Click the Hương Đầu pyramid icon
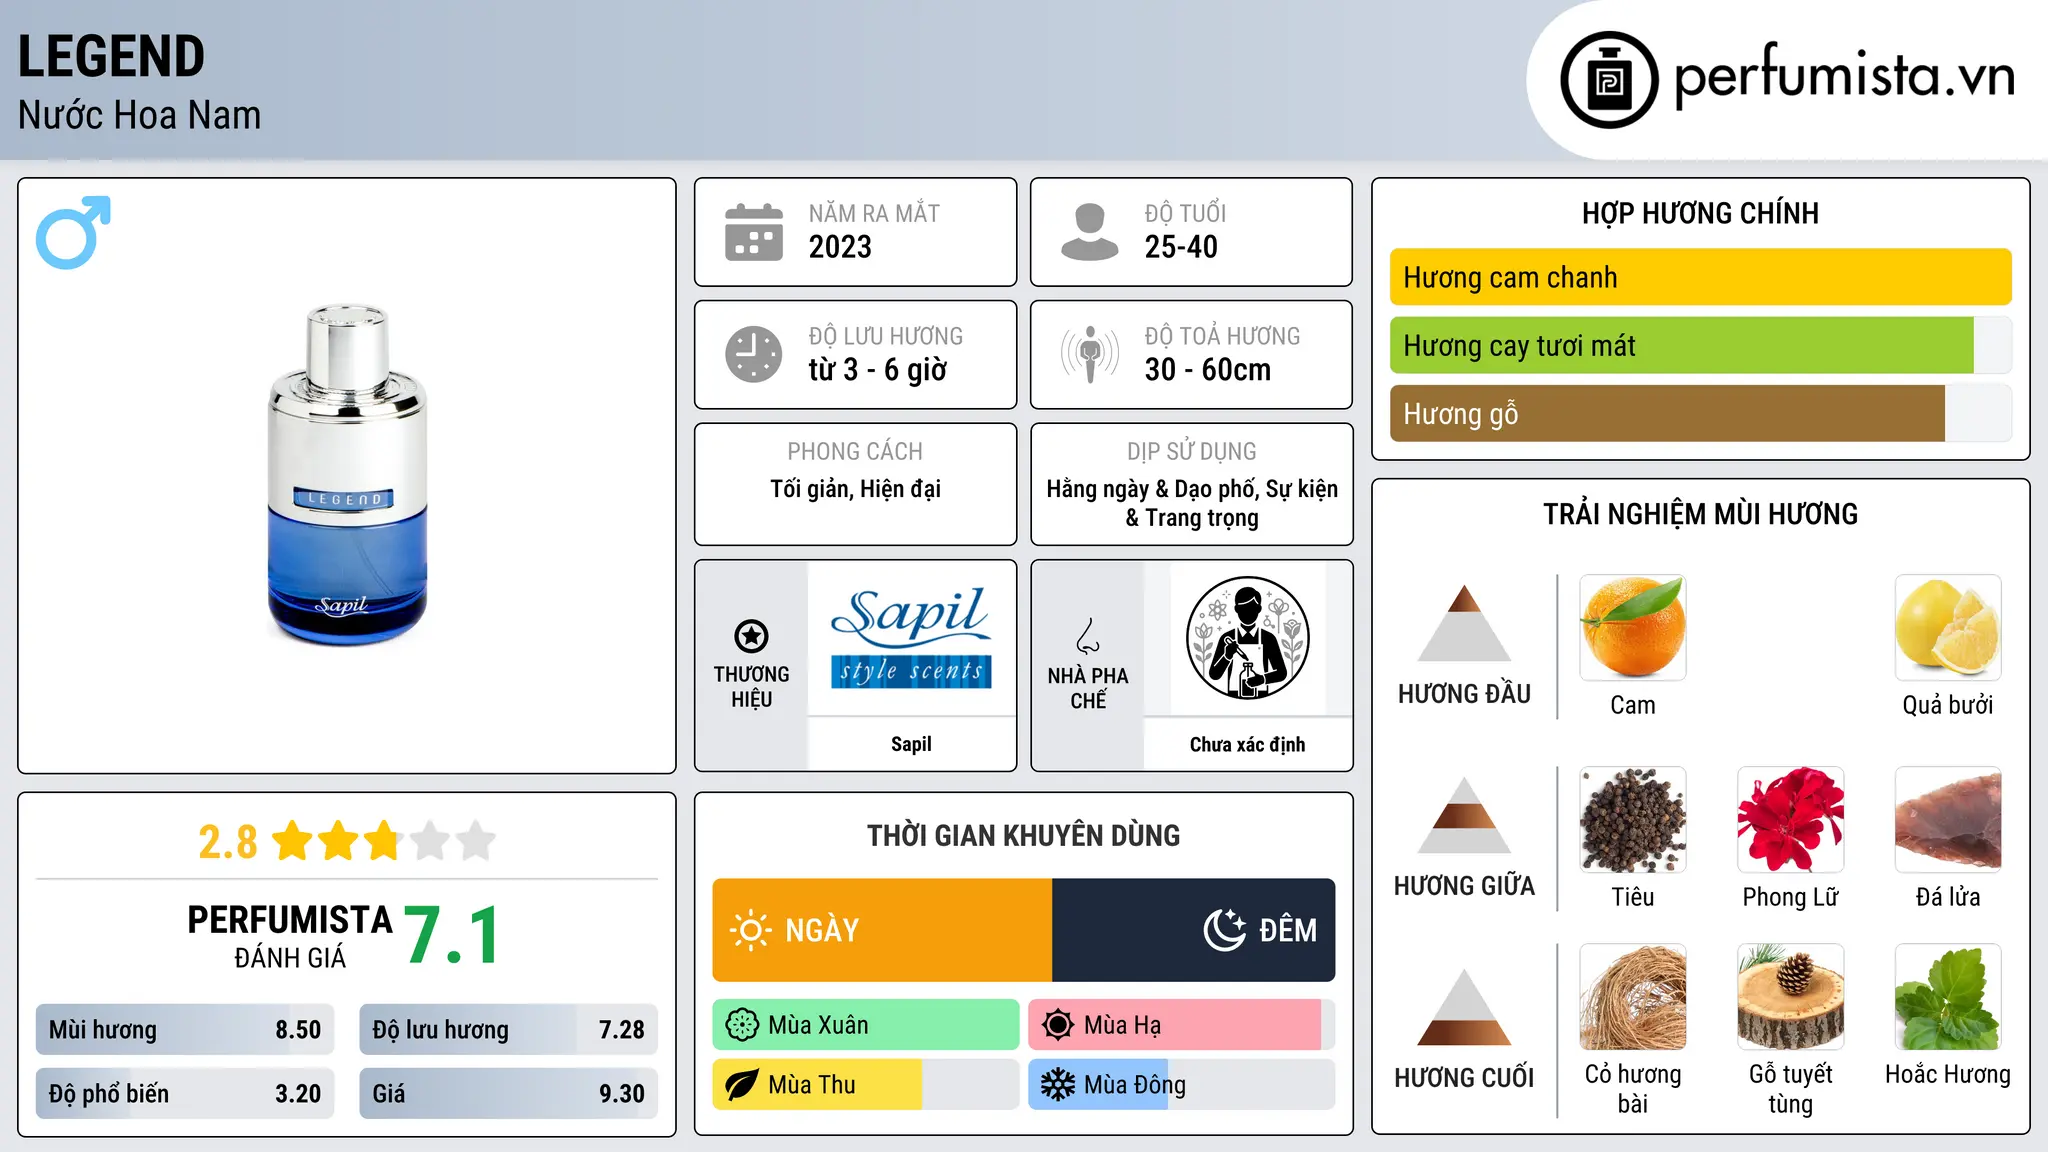The image size is (2048, 1152). [1464, 623]
